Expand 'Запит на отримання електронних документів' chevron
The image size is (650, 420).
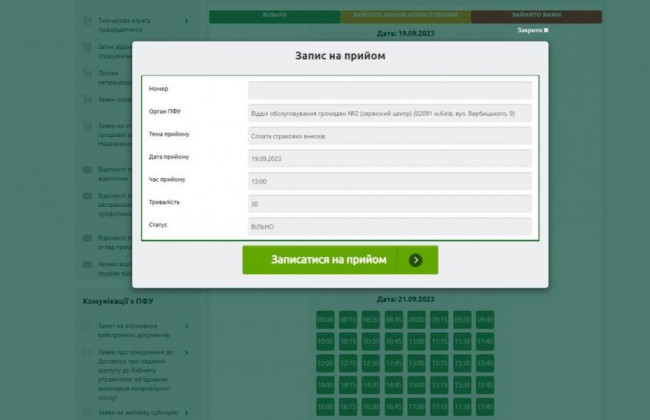tap(187, 327)
